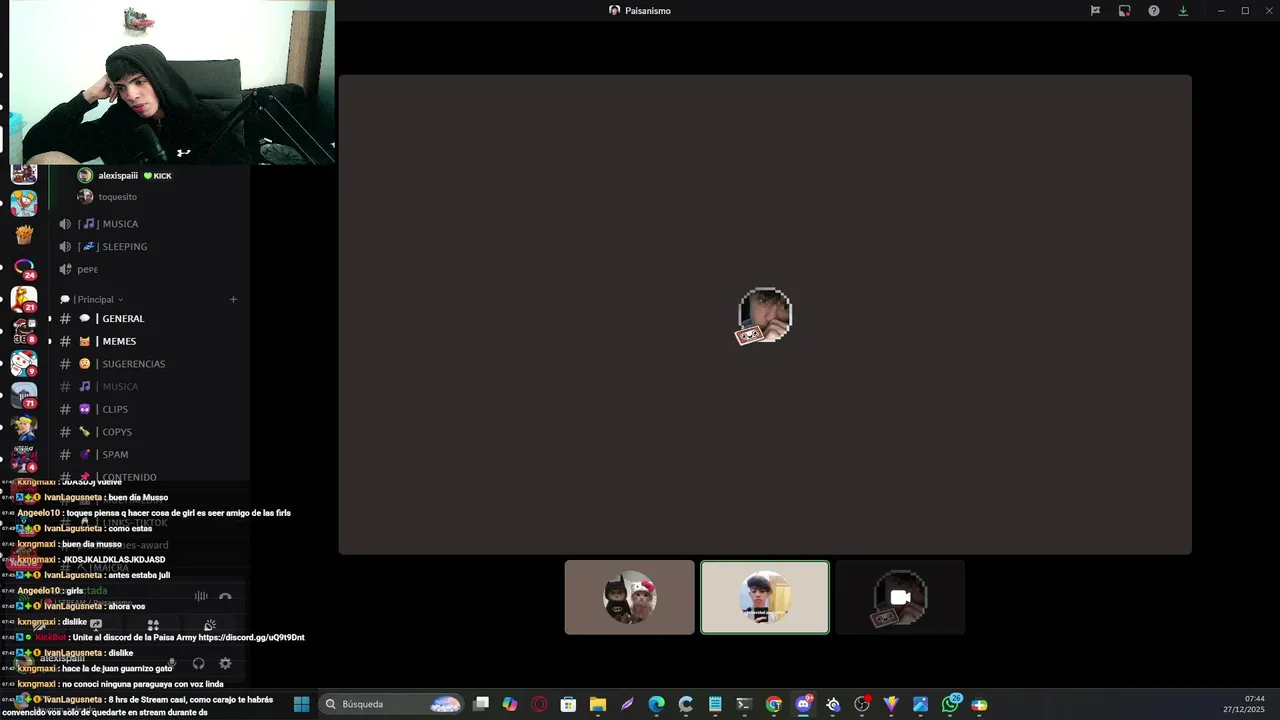The image size is (1280, 720).
Task: Select the two cats participant tile
Action: pyautogui.click(x=629, y=597)
